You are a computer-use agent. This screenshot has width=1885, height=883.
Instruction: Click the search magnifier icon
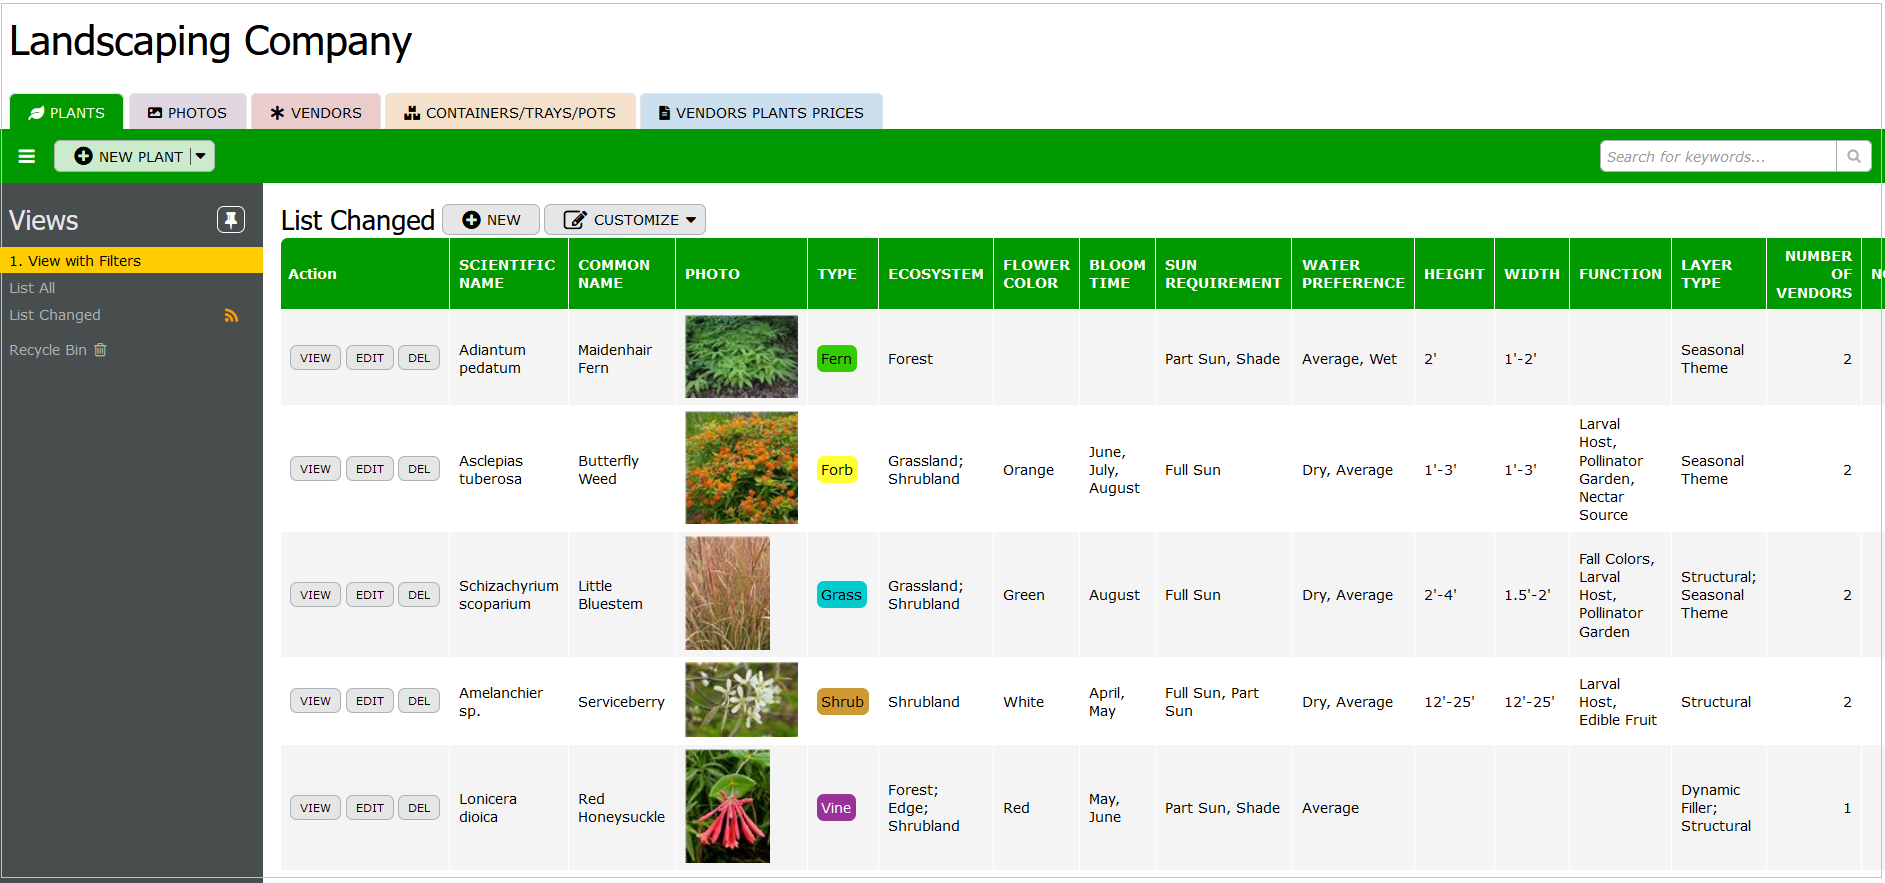point(1853,156)
